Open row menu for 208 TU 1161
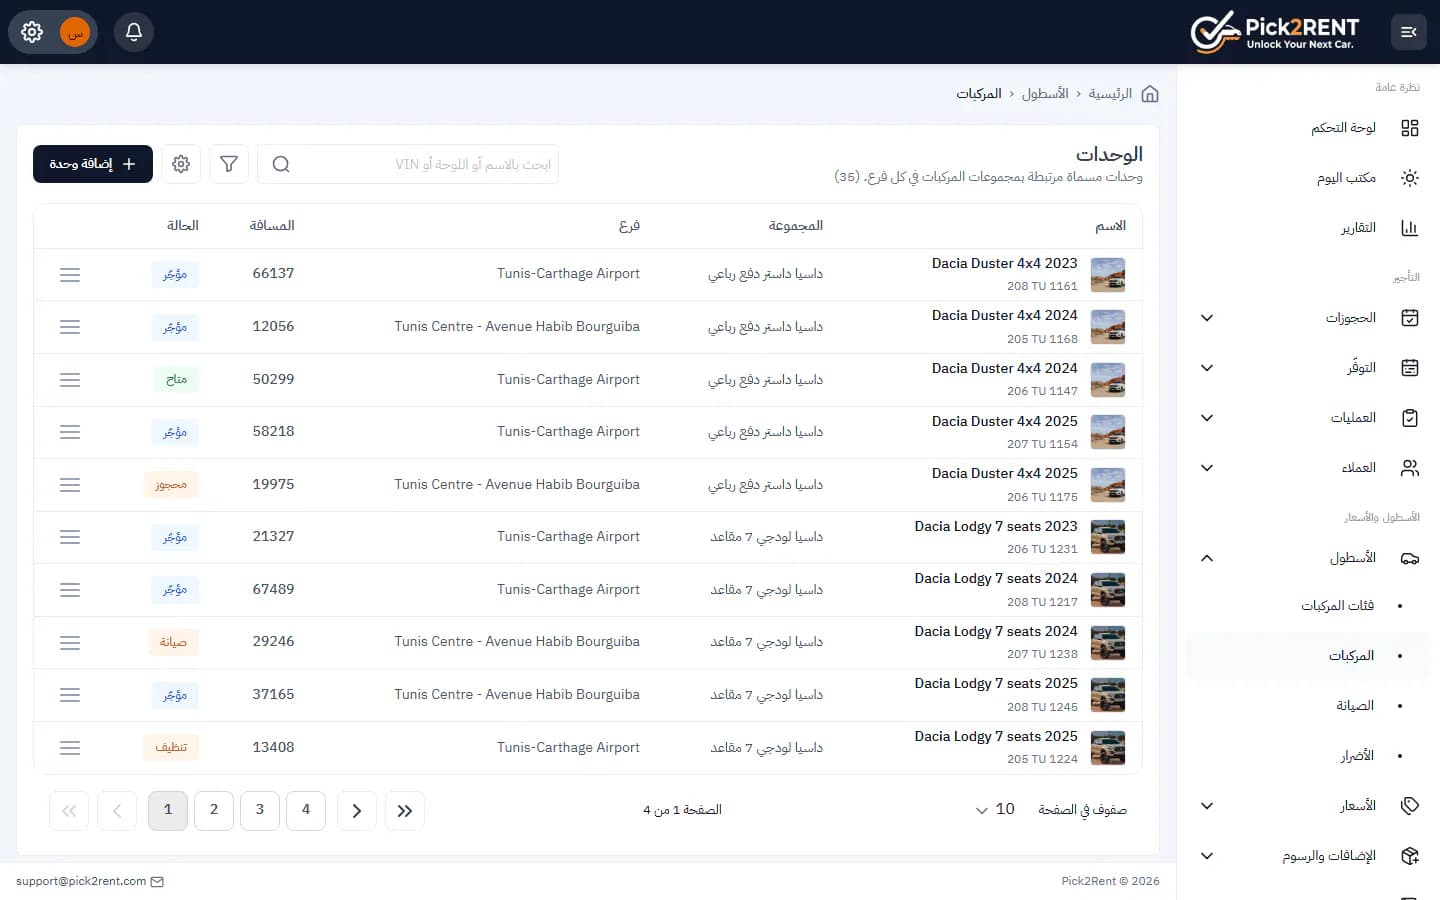 click(70, 274)
